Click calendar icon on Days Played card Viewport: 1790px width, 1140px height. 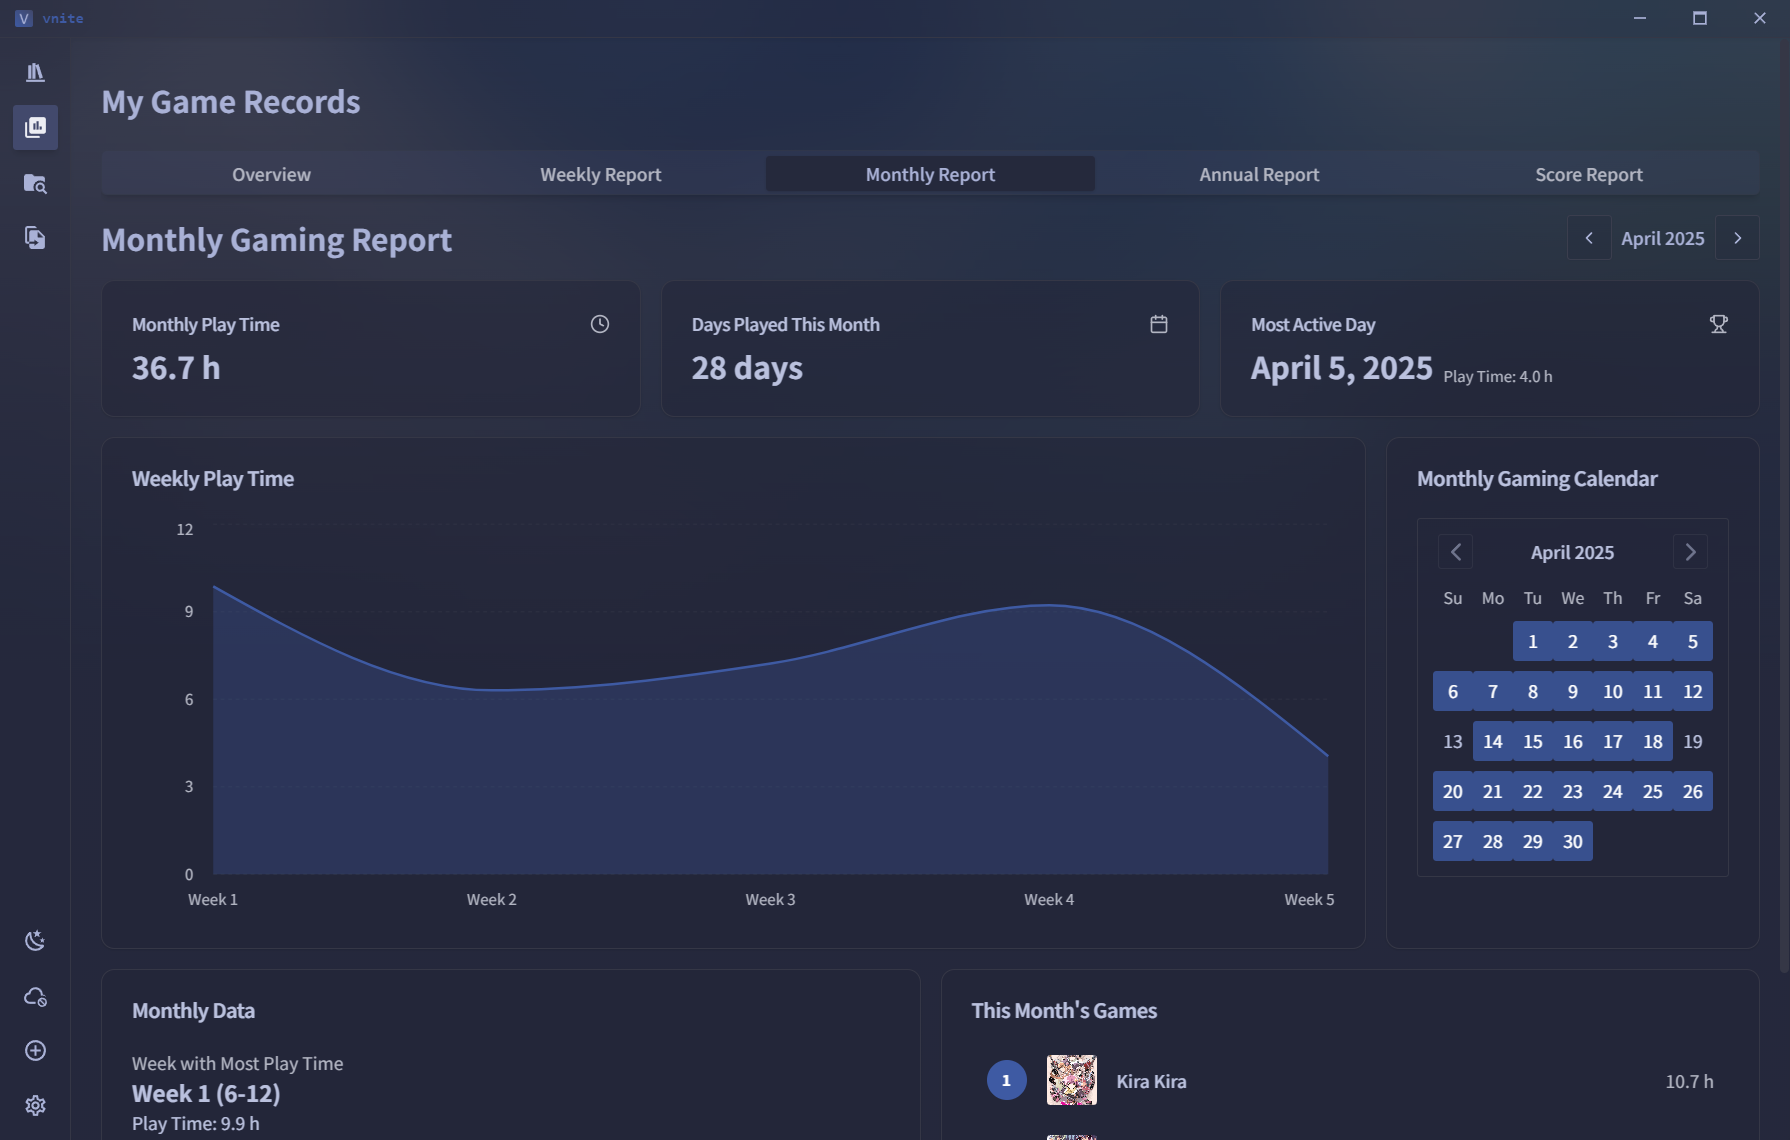click(x=1159, y=324)
